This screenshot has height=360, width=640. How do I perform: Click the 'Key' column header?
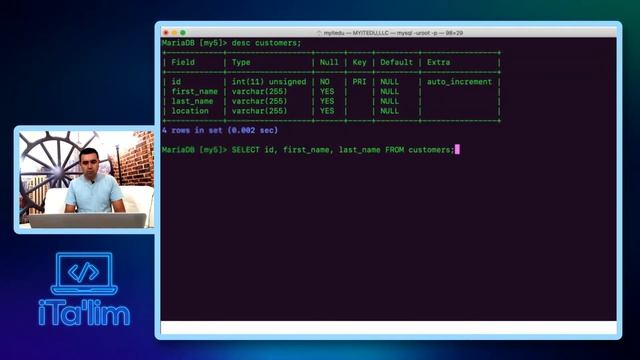[x=359, y=62]
